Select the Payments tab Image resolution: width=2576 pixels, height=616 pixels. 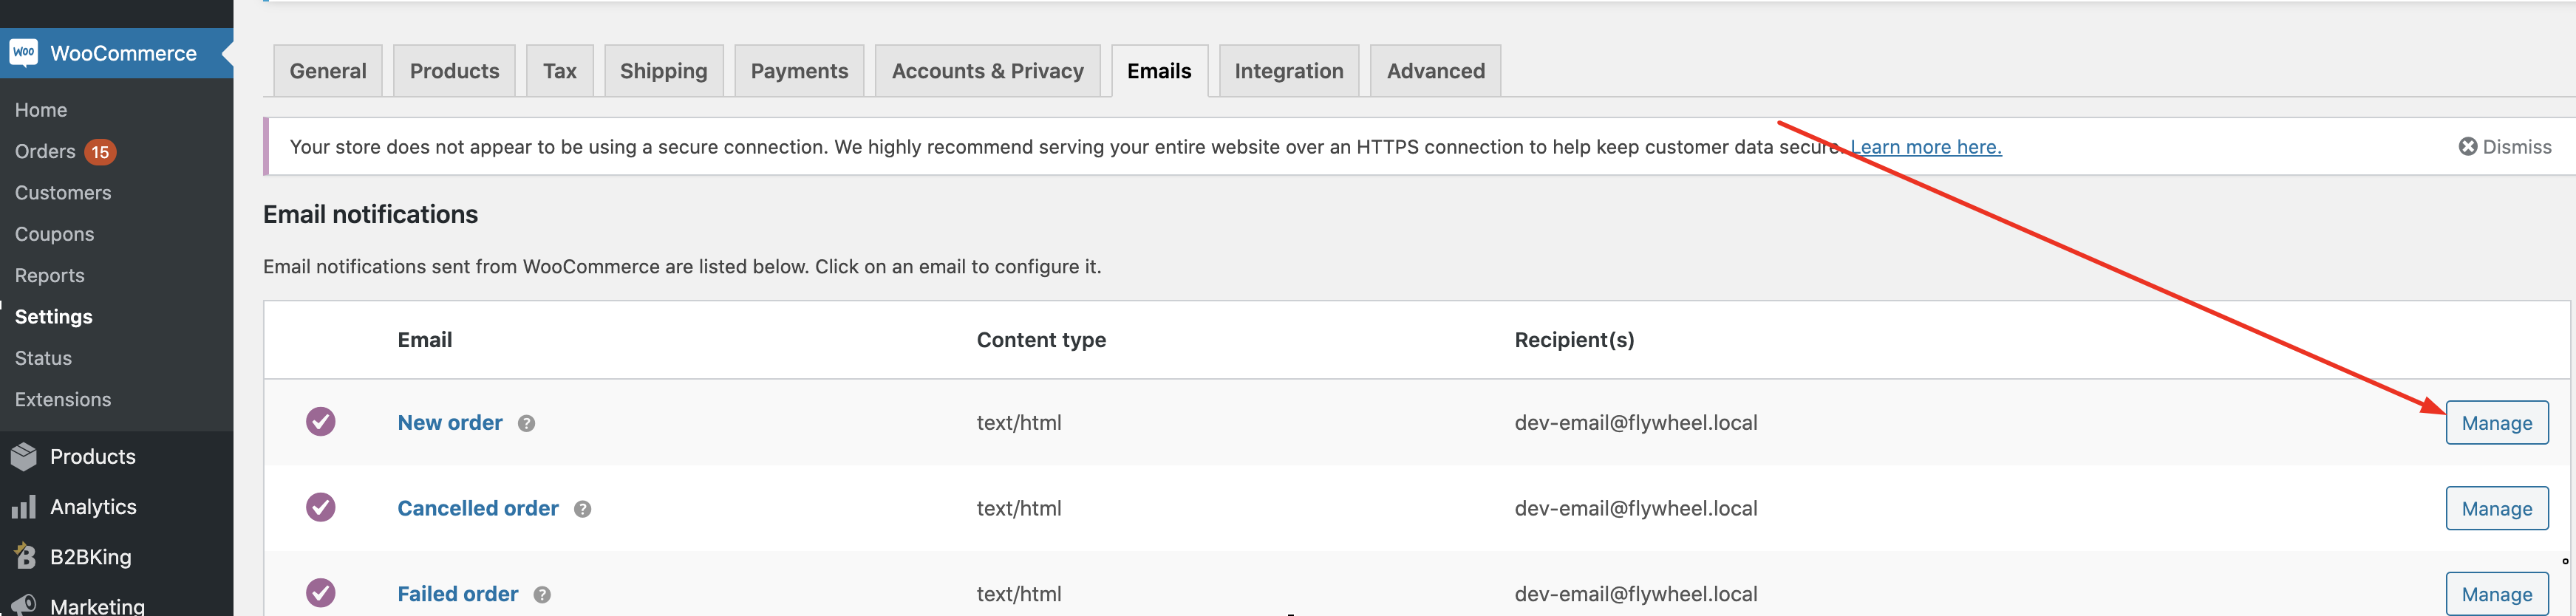tap(799, 71)
